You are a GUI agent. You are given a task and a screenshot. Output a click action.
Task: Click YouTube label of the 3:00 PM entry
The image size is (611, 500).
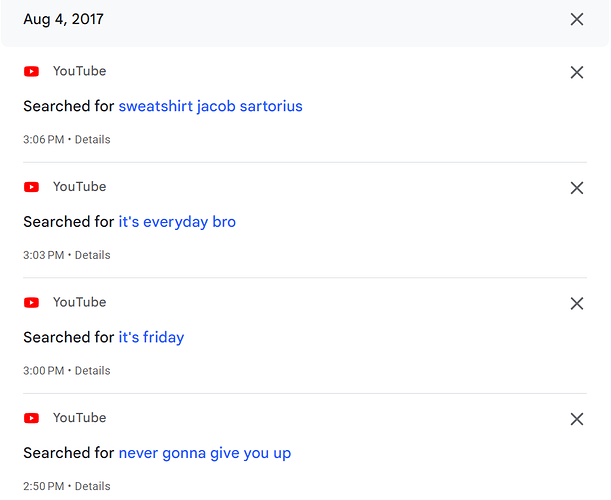79,302
